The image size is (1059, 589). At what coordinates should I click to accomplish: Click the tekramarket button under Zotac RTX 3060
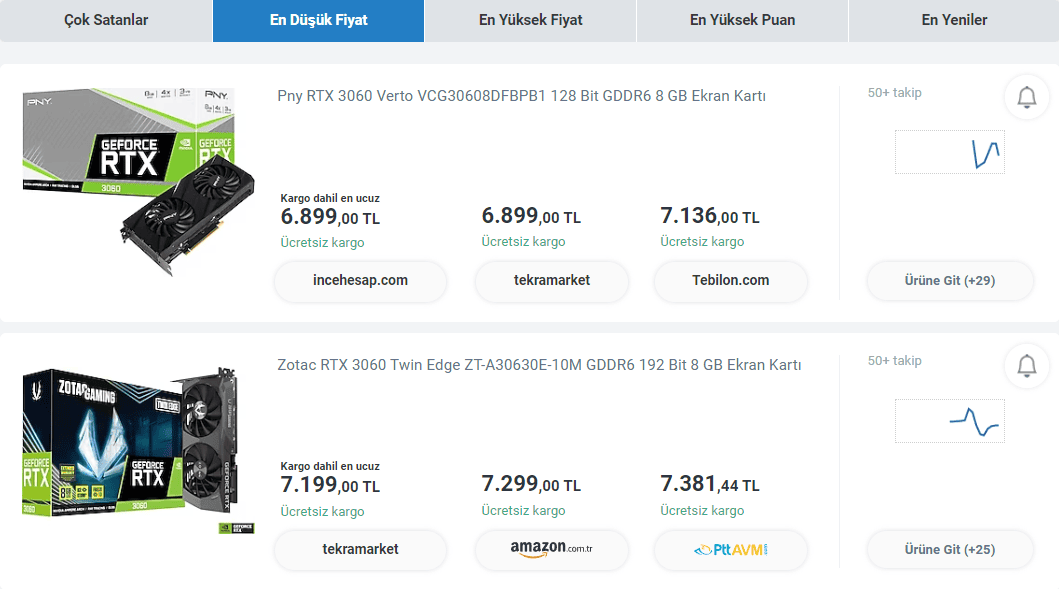pyautogui.click(x=360, y=549)
